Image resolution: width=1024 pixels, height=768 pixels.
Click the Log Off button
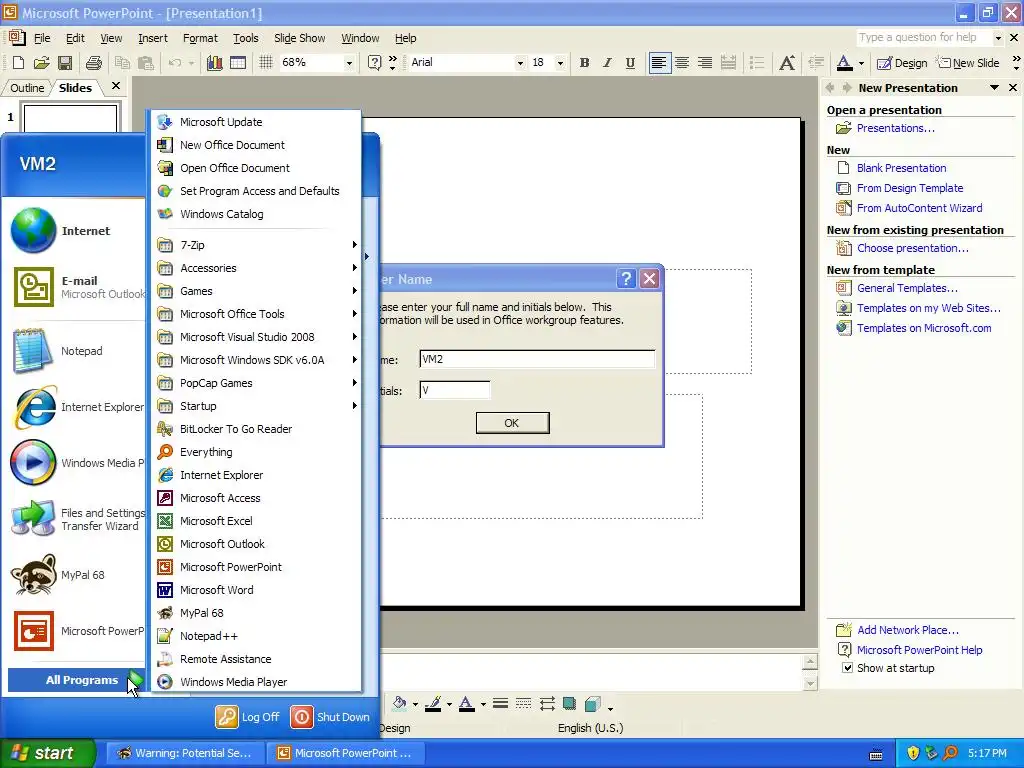point(248,716)
